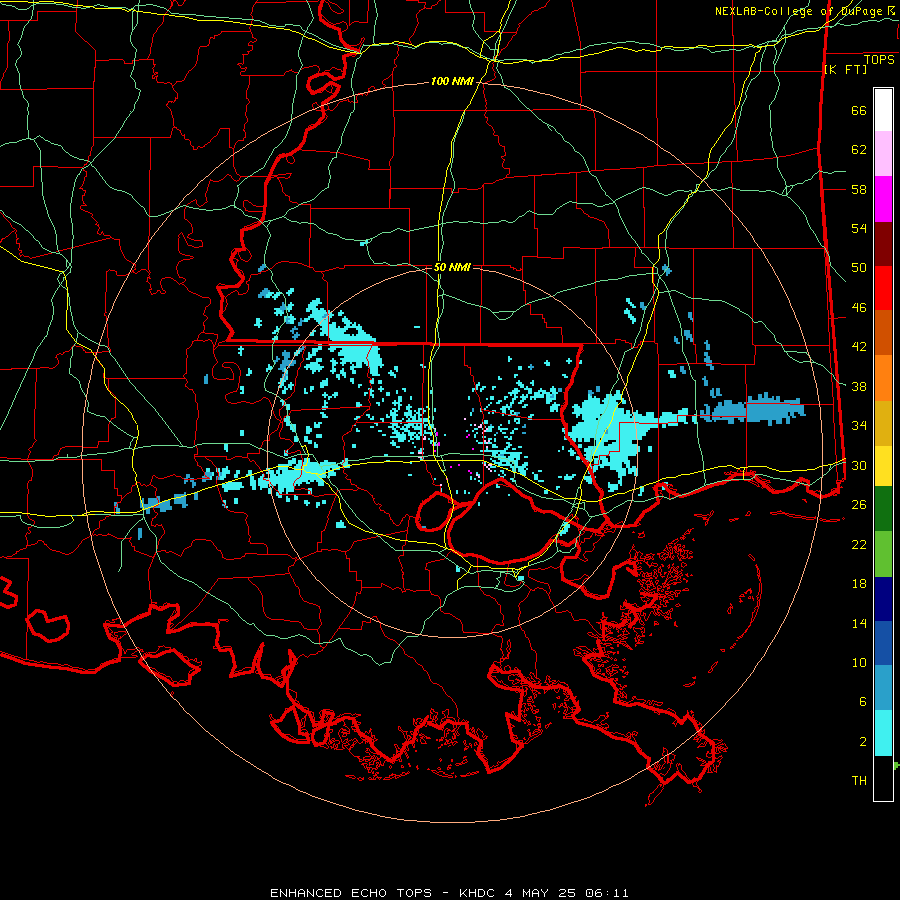Click the legend value "22"
This screenshot has height=900, width=900.
[x=859, y=544]
